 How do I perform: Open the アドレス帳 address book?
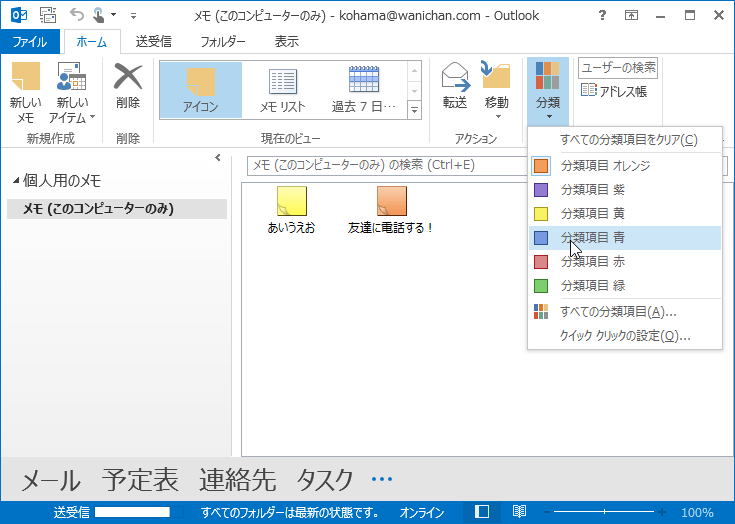pyautogui.click(x=614, y=90)
